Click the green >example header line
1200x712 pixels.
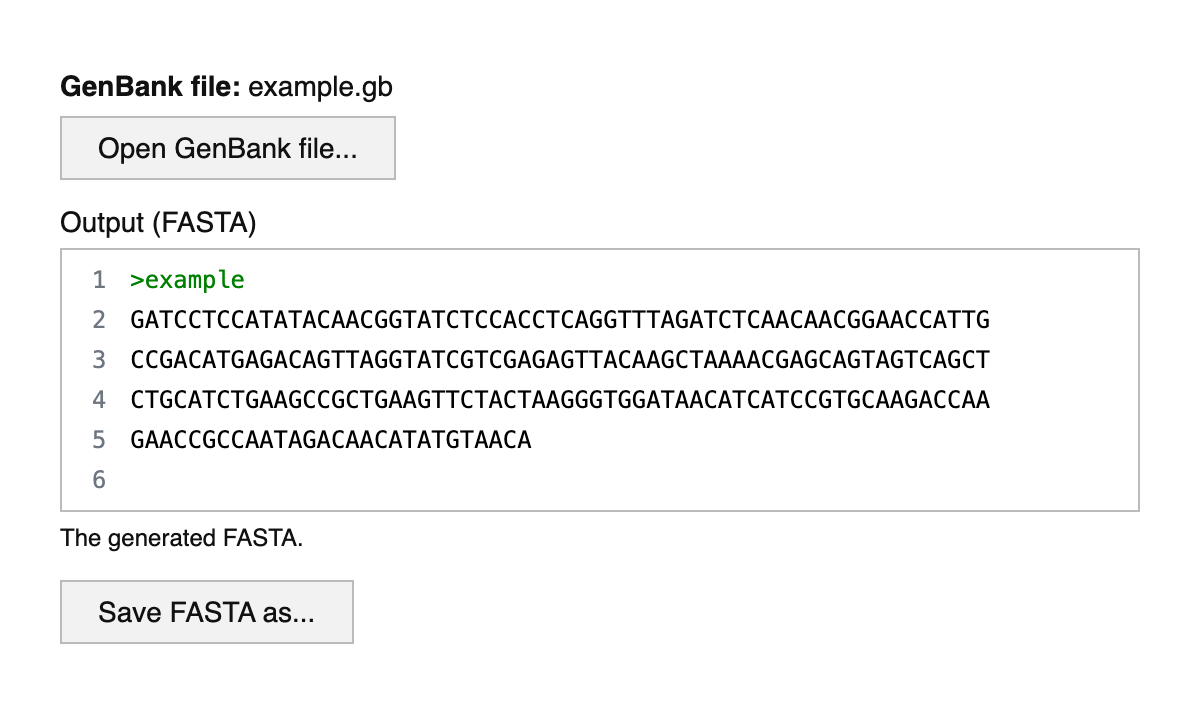click(187, 280)
